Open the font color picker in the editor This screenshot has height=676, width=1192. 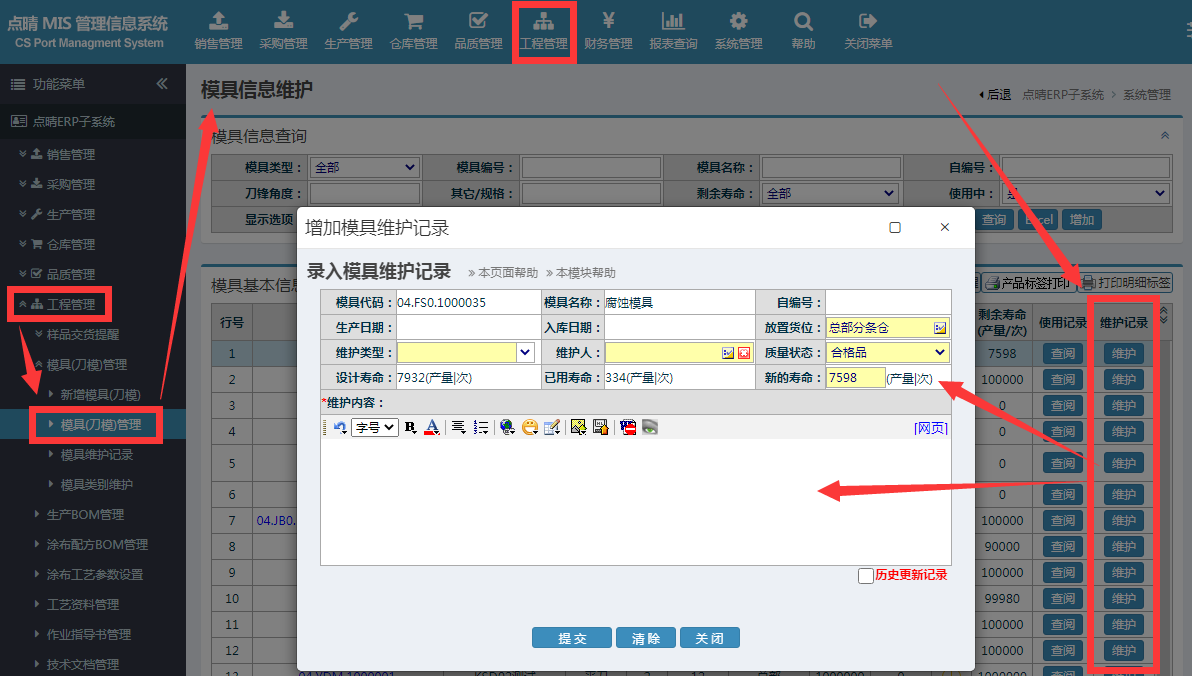(432, 427)
